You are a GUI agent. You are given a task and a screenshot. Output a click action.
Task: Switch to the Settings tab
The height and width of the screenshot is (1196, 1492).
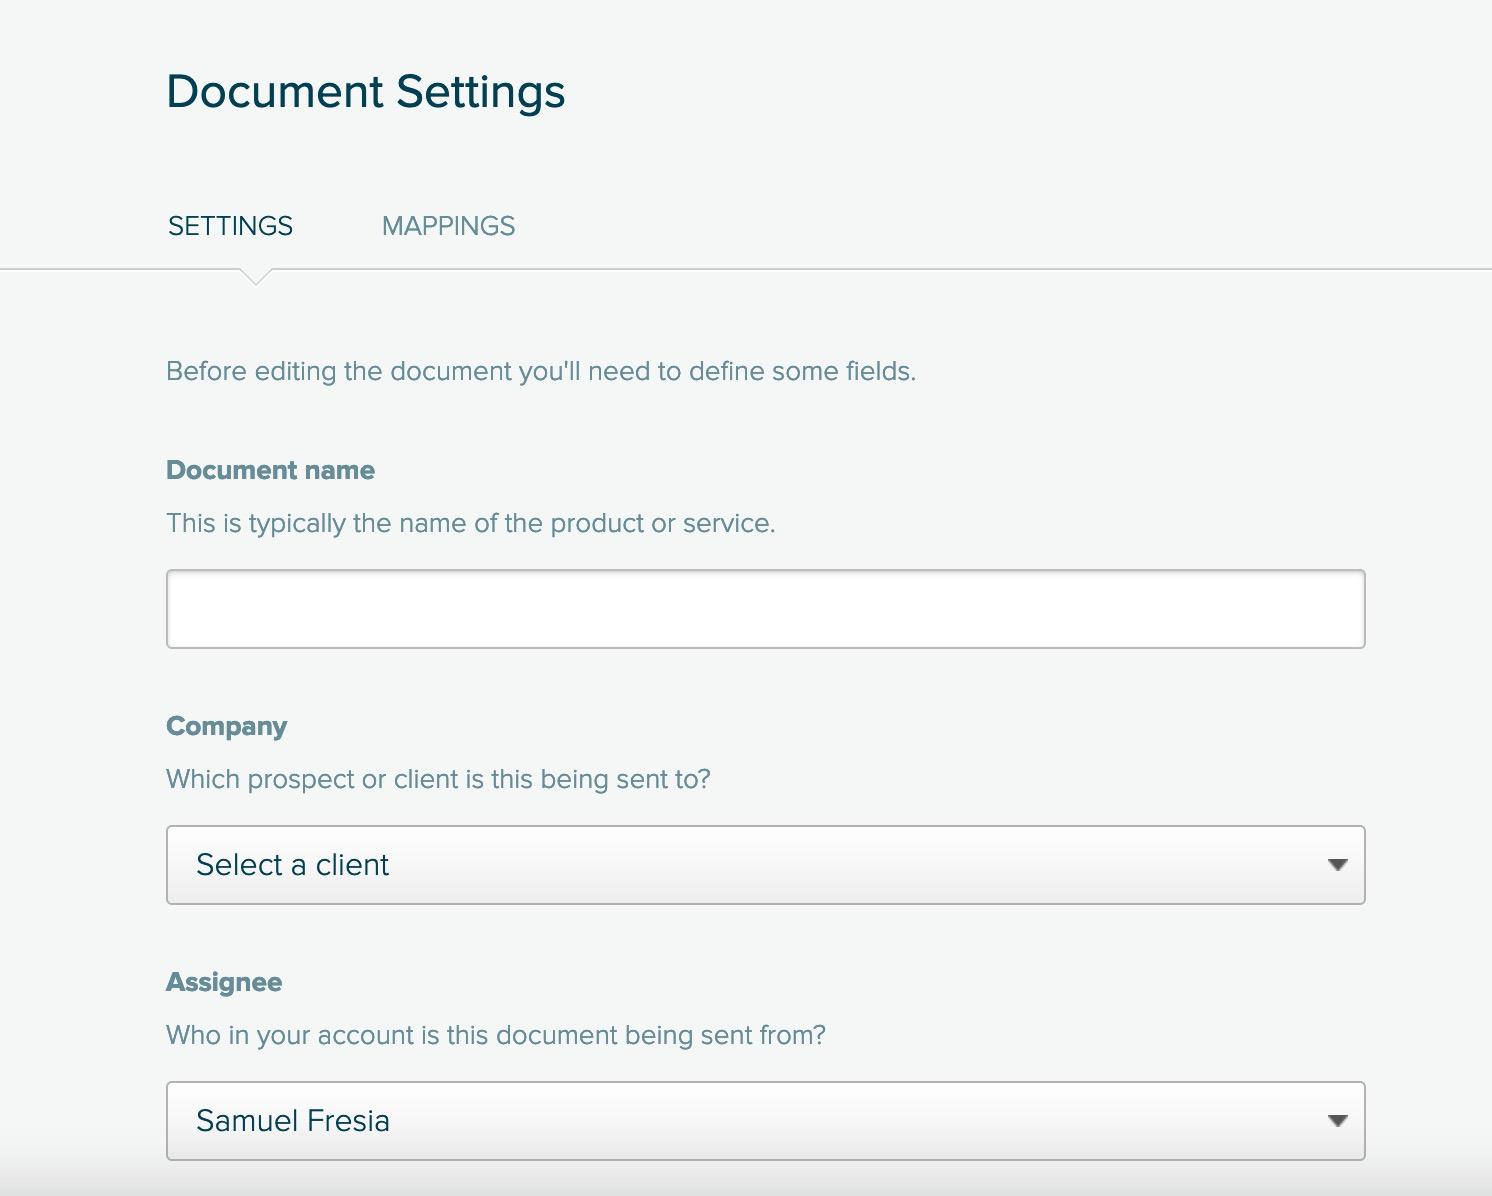(230, 226)
